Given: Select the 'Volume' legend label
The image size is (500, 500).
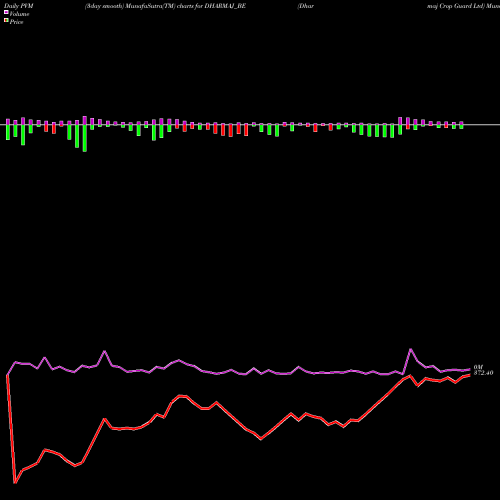Looking at the screenshot, I should coord(19,14).
